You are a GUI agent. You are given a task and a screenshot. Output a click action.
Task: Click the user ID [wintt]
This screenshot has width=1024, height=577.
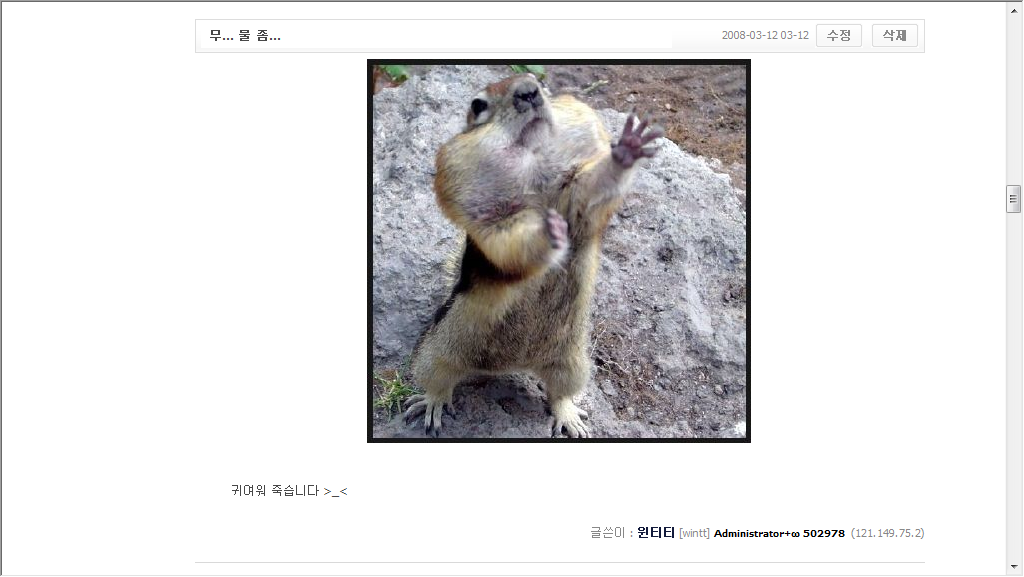click(694, 533)
